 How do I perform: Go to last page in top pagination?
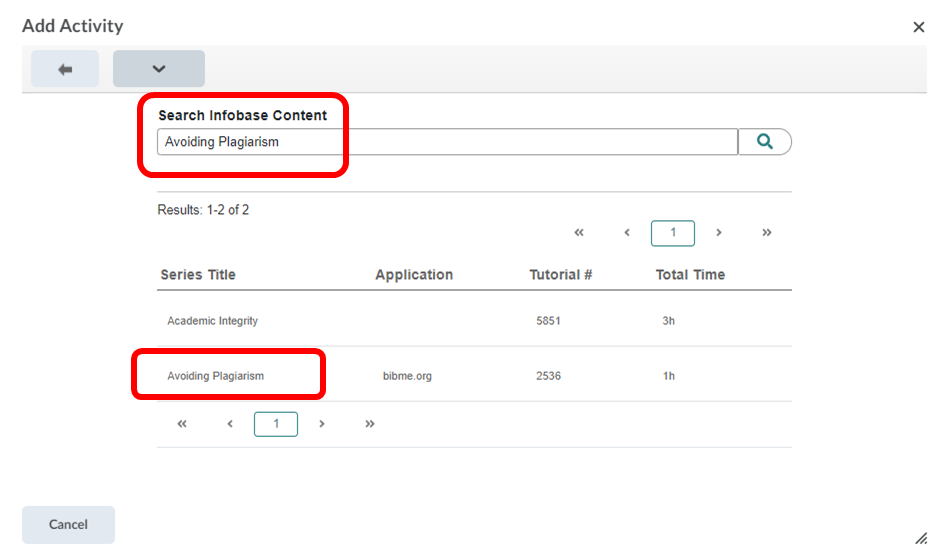coord(767,233)
